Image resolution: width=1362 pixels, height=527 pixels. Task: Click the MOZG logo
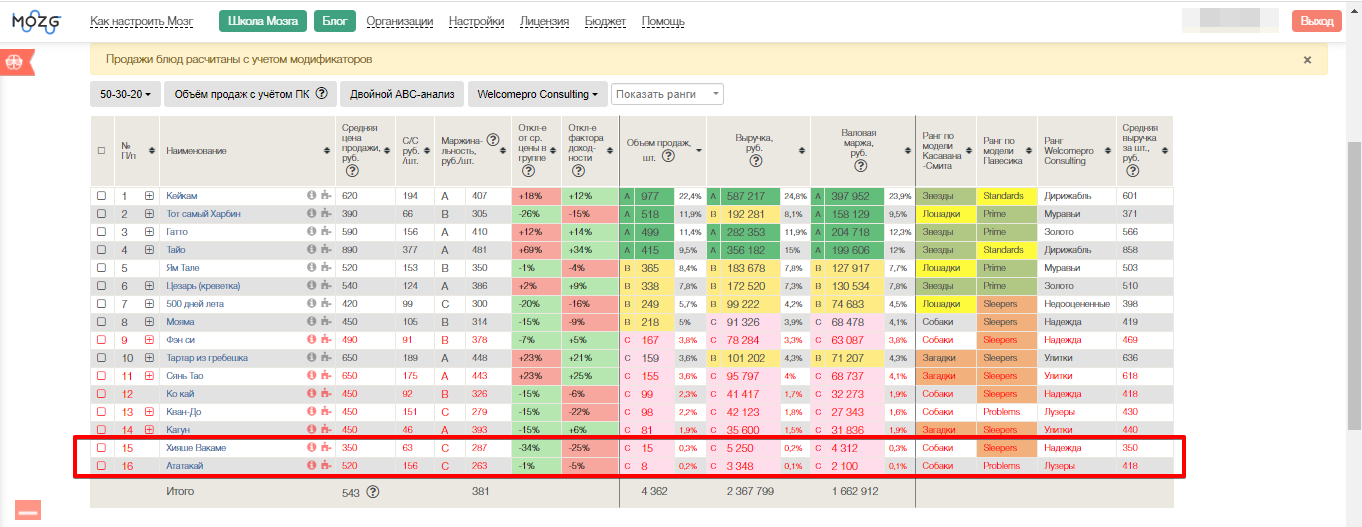(x=37, y=20)
